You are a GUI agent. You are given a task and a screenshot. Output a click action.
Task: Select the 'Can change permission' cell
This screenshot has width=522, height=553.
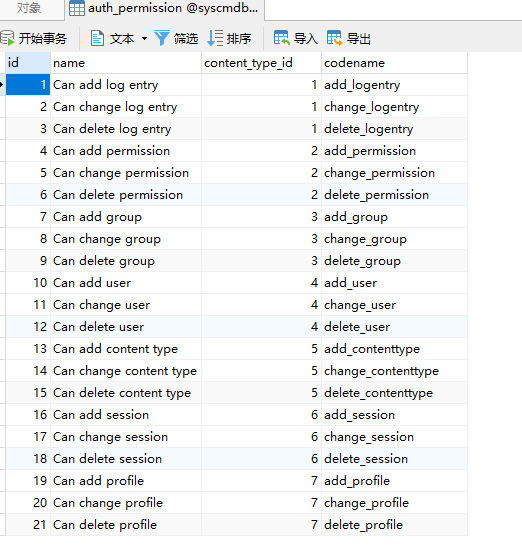point(126,173)
